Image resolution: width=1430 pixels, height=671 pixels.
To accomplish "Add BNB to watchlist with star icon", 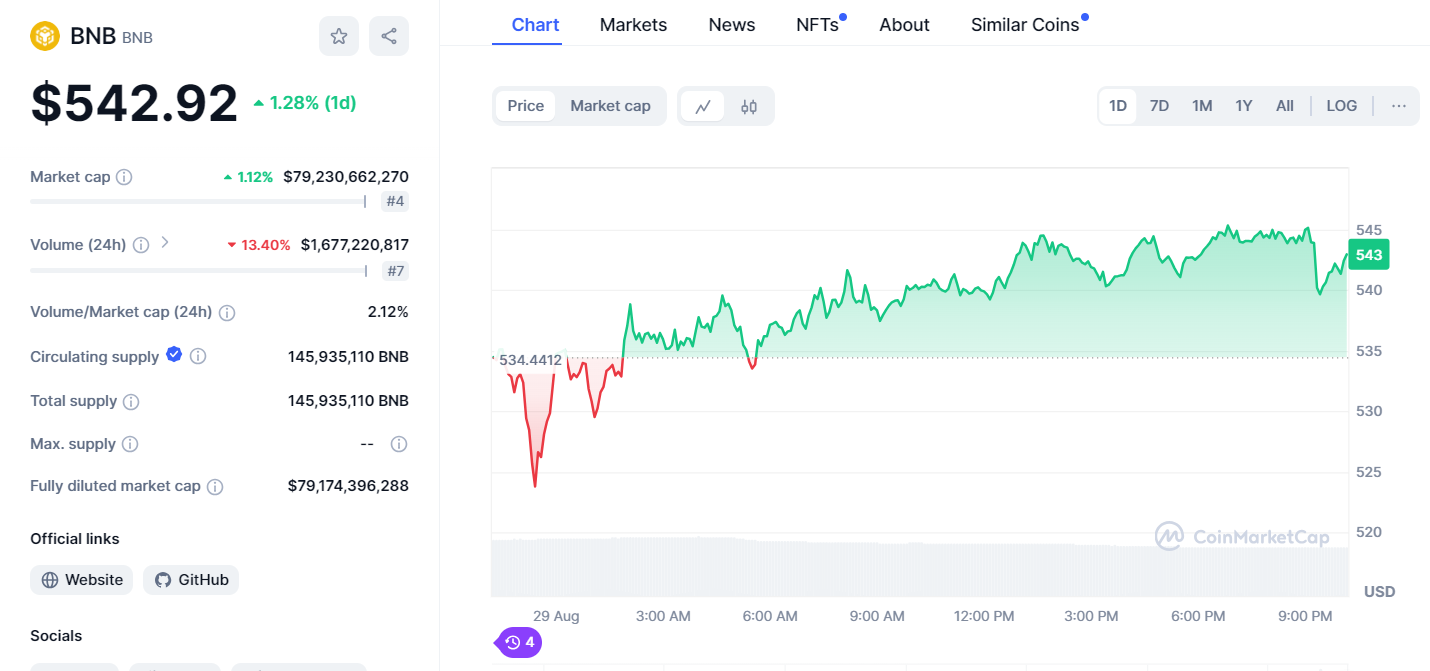I will pos(339,37).
